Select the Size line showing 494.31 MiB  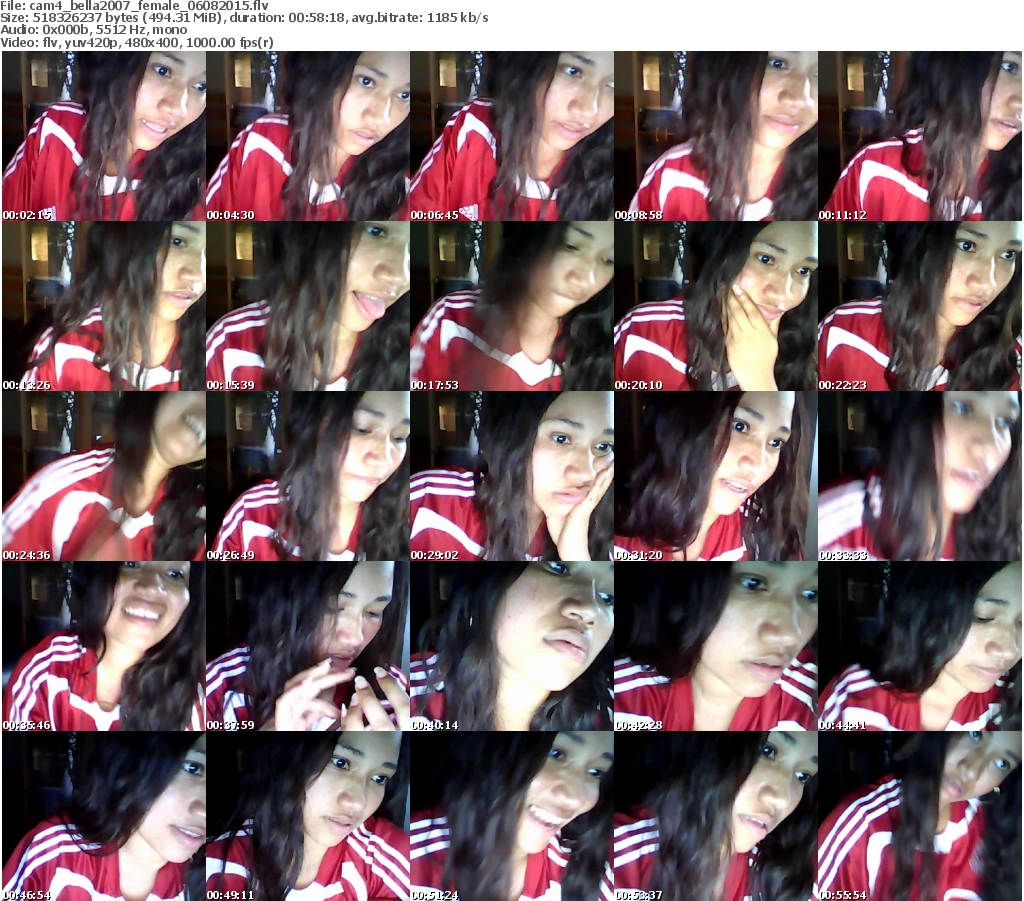pyautogui.click(x=244, y=18)
